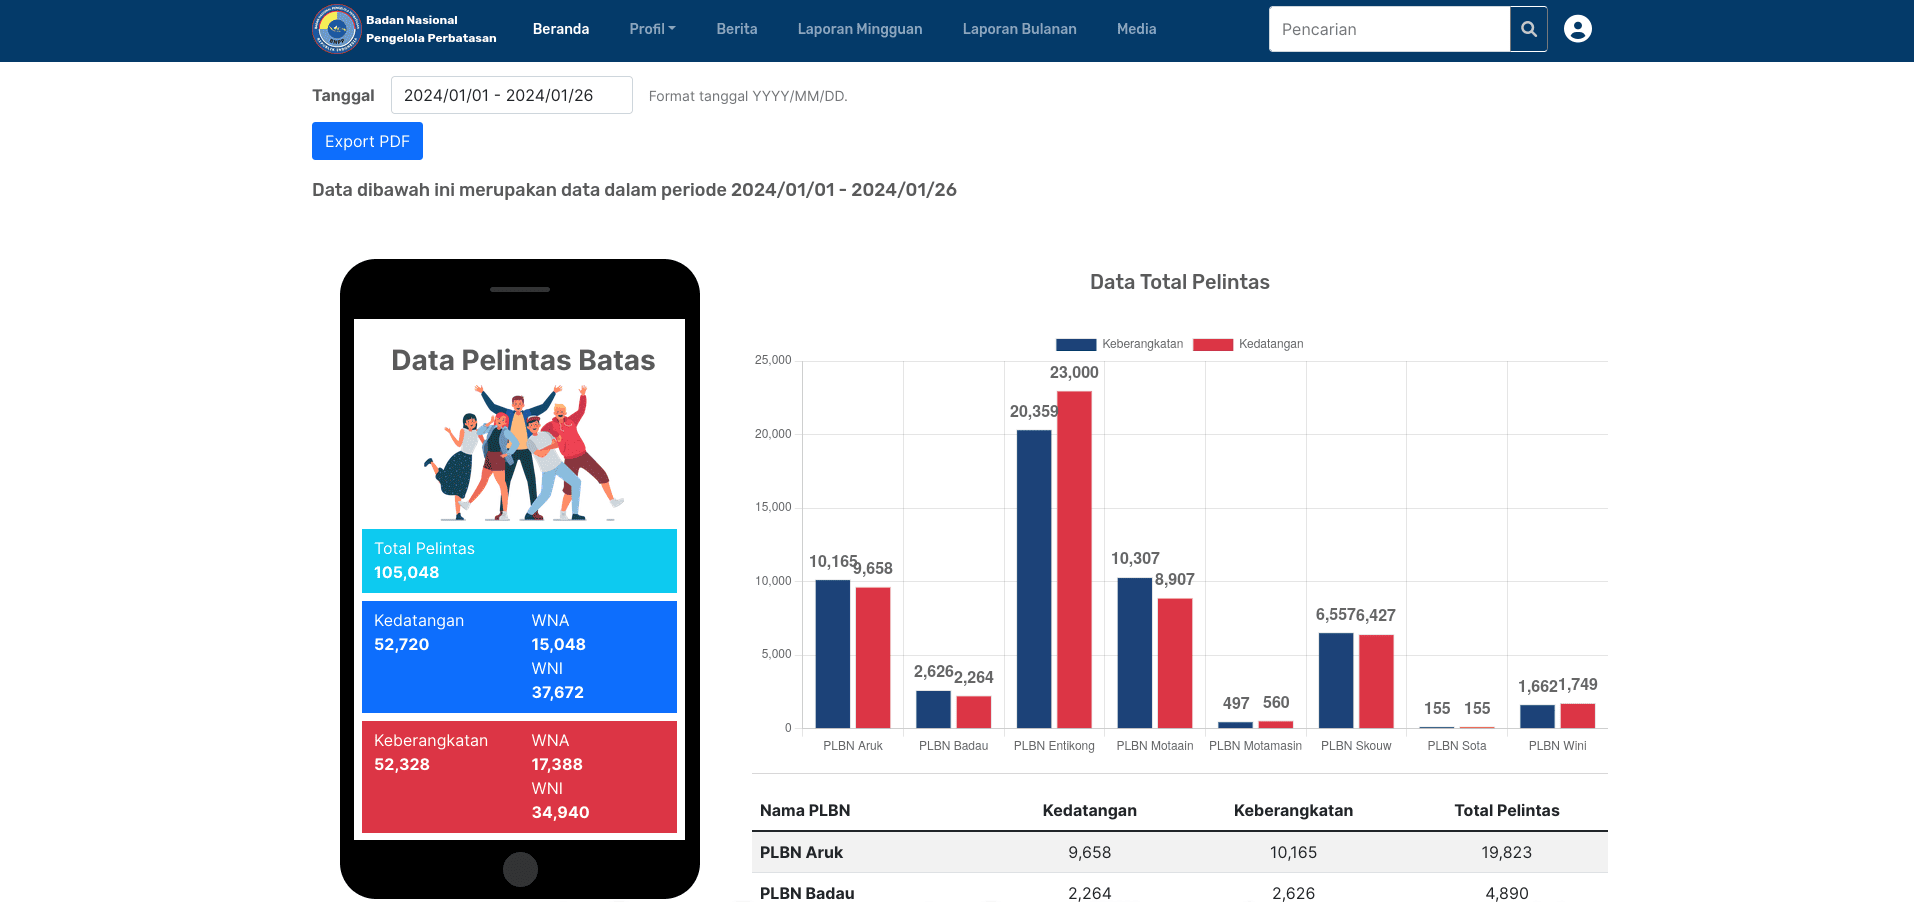
Task: Click the 4,890 total in PLBN Badau row
Action: coord(1507,893)
